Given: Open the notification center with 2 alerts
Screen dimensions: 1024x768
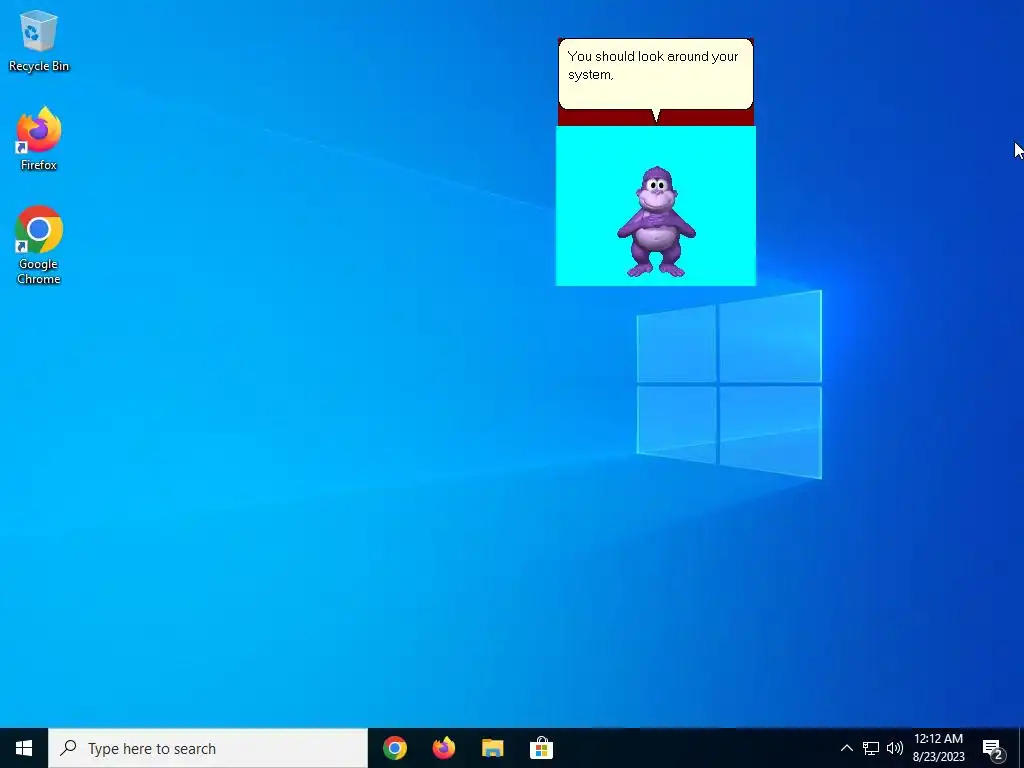Looking at the screenshot, I should 993,748.
